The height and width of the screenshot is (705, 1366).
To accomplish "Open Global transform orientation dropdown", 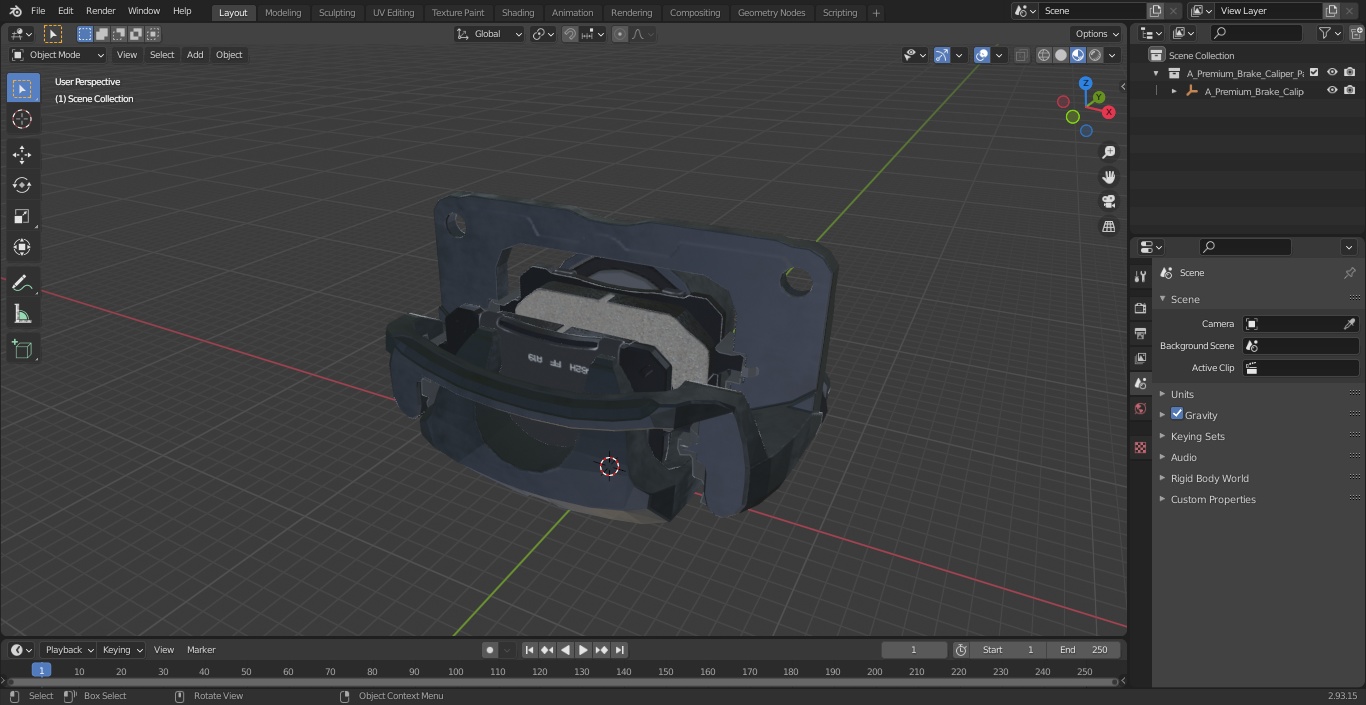I will point(490,34).
